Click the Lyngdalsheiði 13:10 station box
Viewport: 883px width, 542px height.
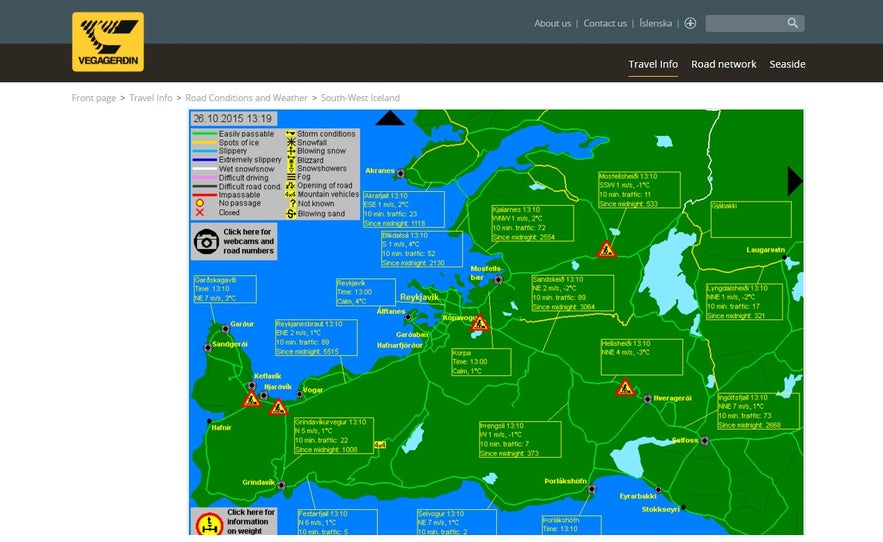[744, 302]
